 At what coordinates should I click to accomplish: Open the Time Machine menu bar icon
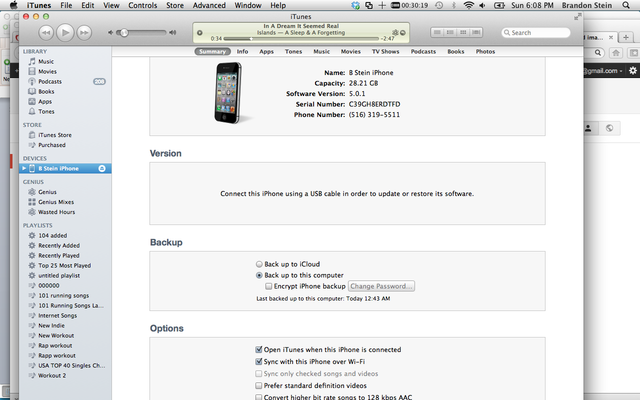click(x=439, y=5)
